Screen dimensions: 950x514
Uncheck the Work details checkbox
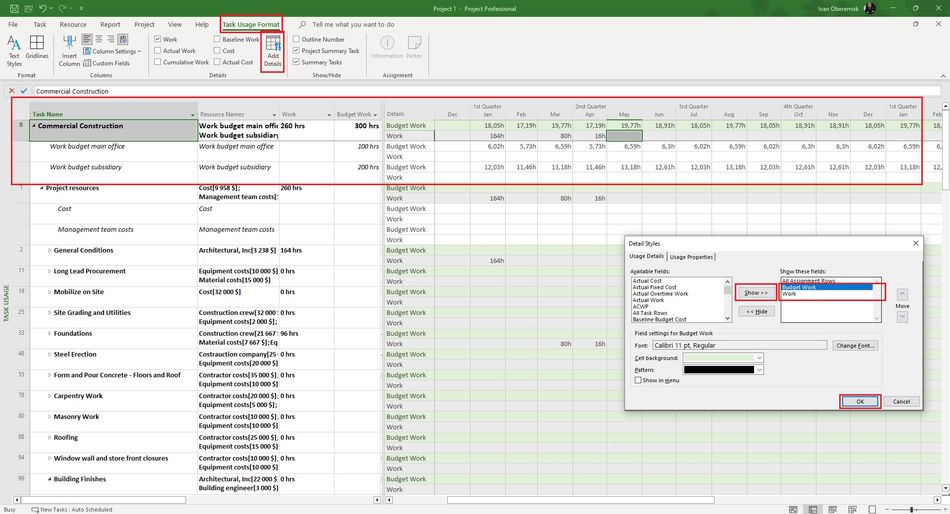pyautogui.click(x=158, y=39)
